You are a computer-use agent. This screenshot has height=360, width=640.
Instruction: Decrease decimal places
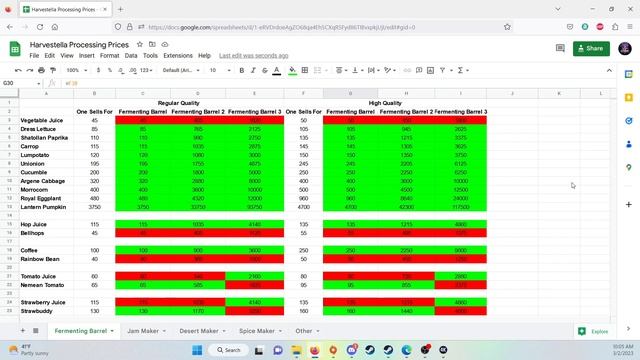point(121,70)
